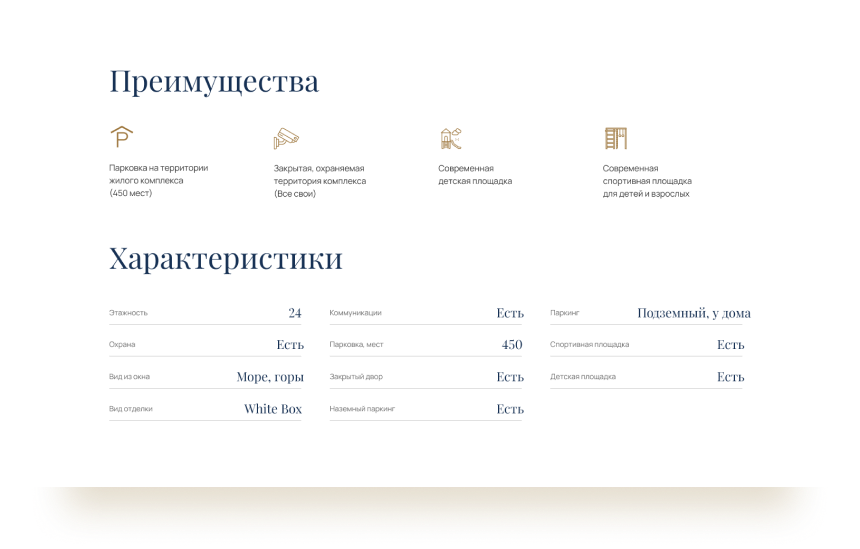Select the "Этажность" row label

click(128, 313)
